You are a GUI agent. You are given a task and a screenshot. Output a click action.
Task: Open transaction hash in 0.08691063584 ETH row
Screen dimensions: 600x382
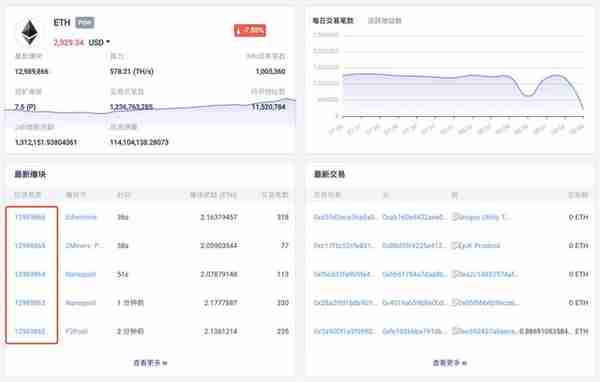[x=346, y=331]
